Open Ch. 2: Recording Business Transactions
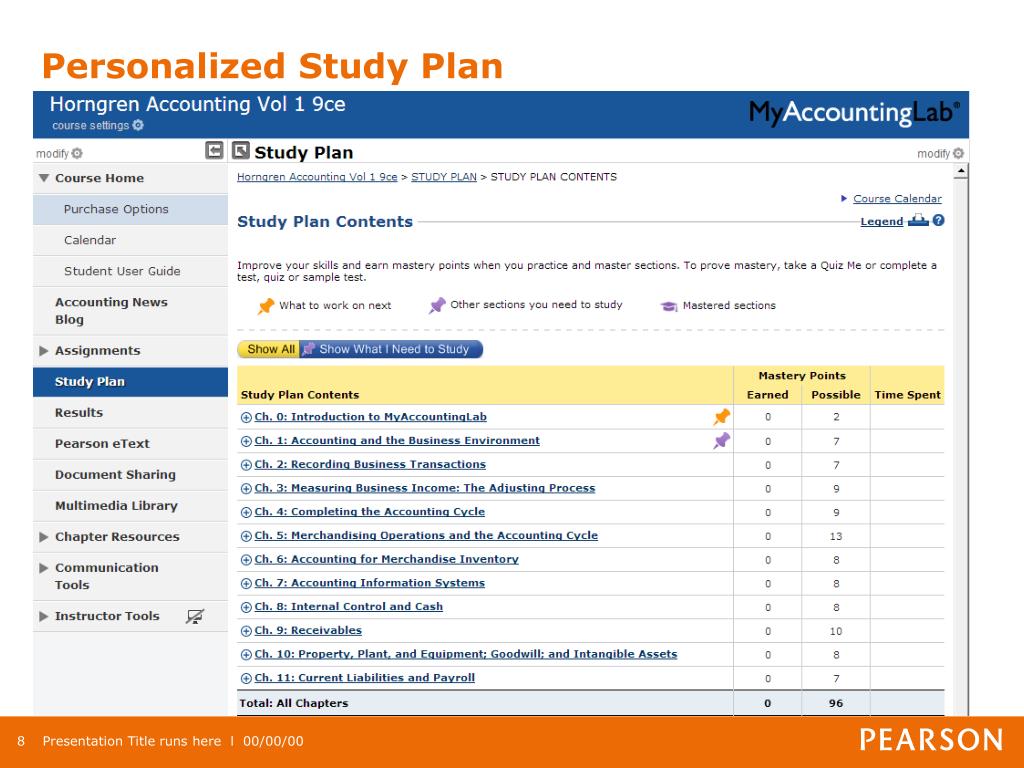The image size is (1024, 768). pos(370,464)
